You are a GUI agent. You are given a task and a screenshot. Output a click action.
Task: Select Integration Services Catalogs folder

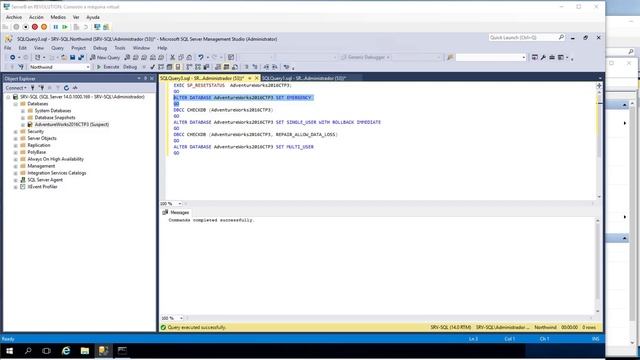pos(57,173)
